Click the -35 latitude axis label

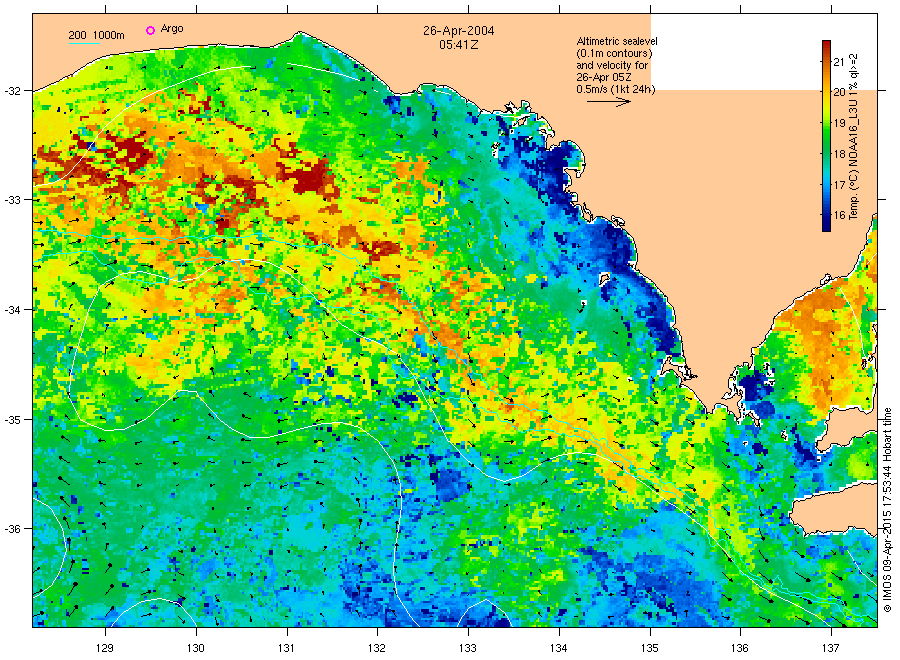(x=12, y=420)
